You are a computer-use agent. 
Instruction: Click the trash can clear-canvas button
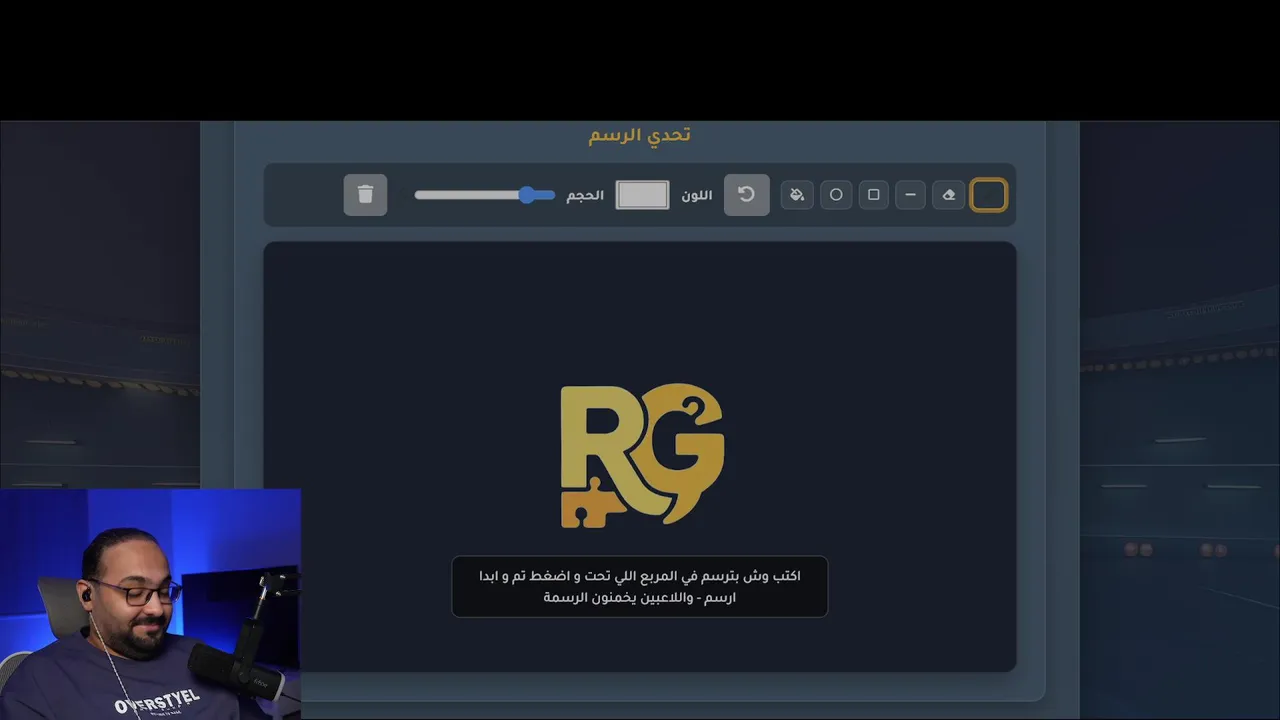point(365,195)
